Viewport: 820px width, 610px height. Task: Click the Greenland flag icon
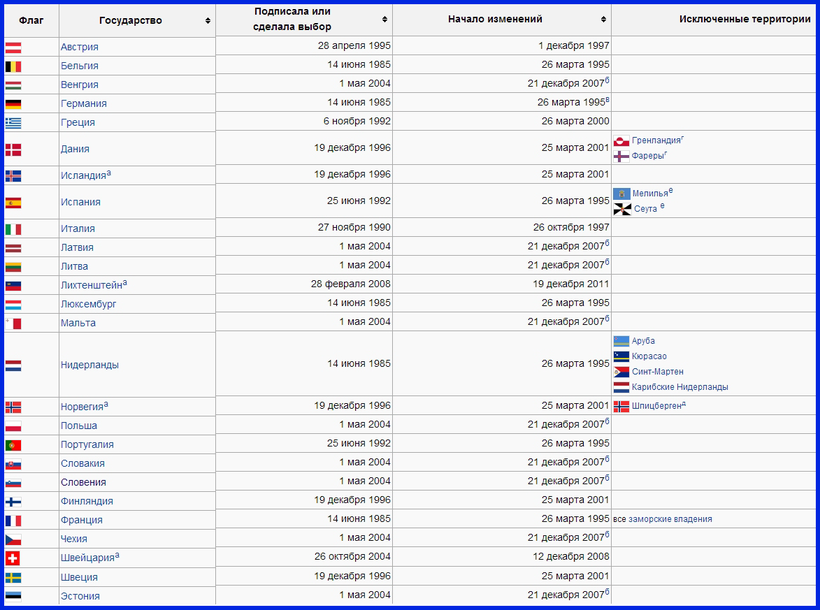(621, 142)
